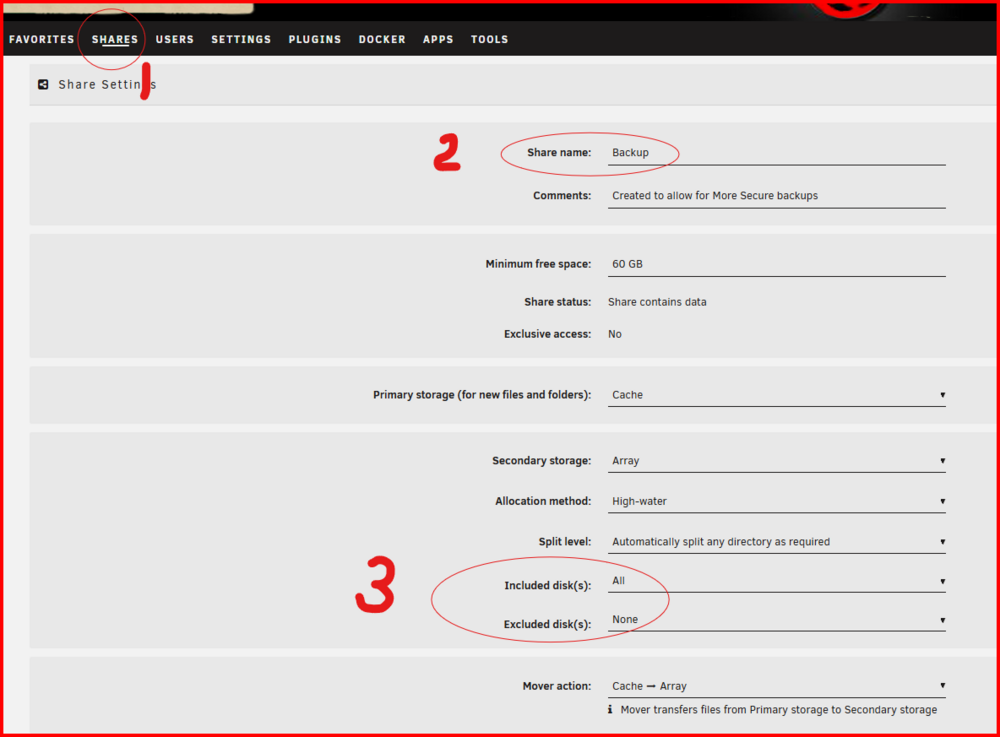Image resolution: width=1000 pixels, height=737 pixels.
Task: Click the info icon beside the Mover transfers note
Action: point(610,710)
